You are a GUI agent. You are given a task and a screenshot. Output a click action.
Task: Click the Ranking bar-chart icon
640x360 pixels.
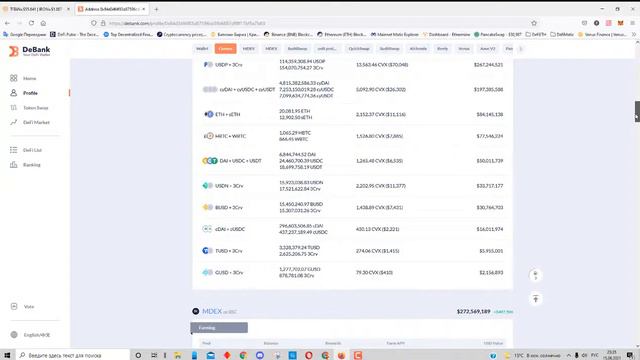(x=13, y=164)
